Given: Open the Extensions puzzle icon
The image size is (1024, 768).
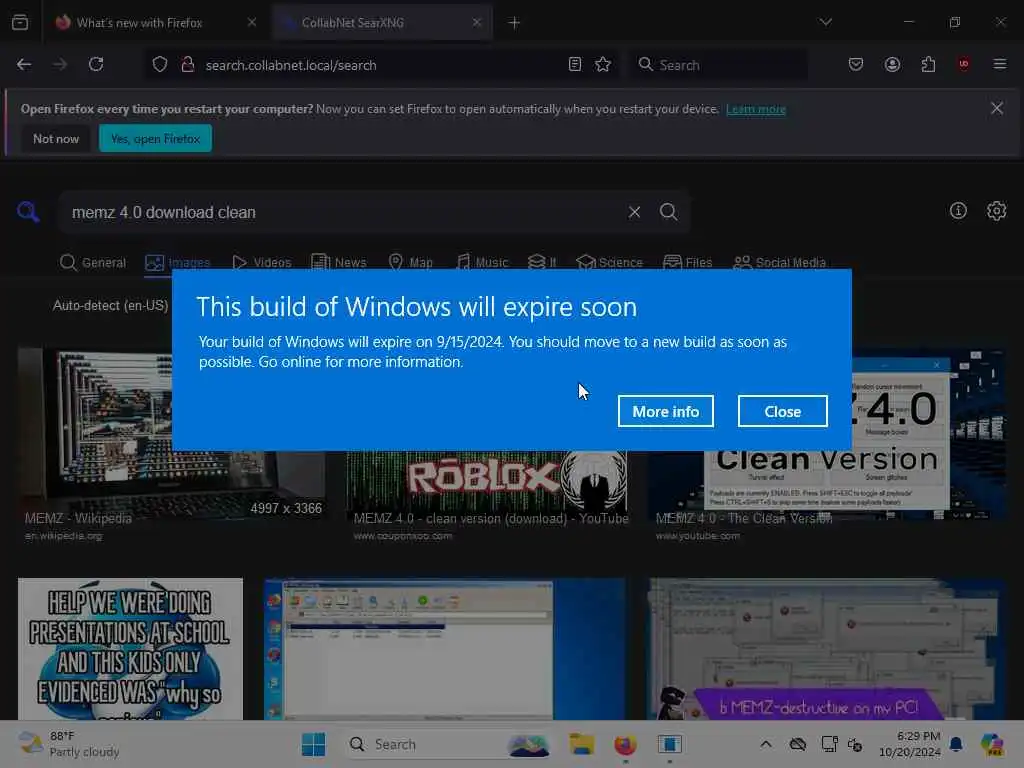Looking at the screenshot, I should 928,64.
